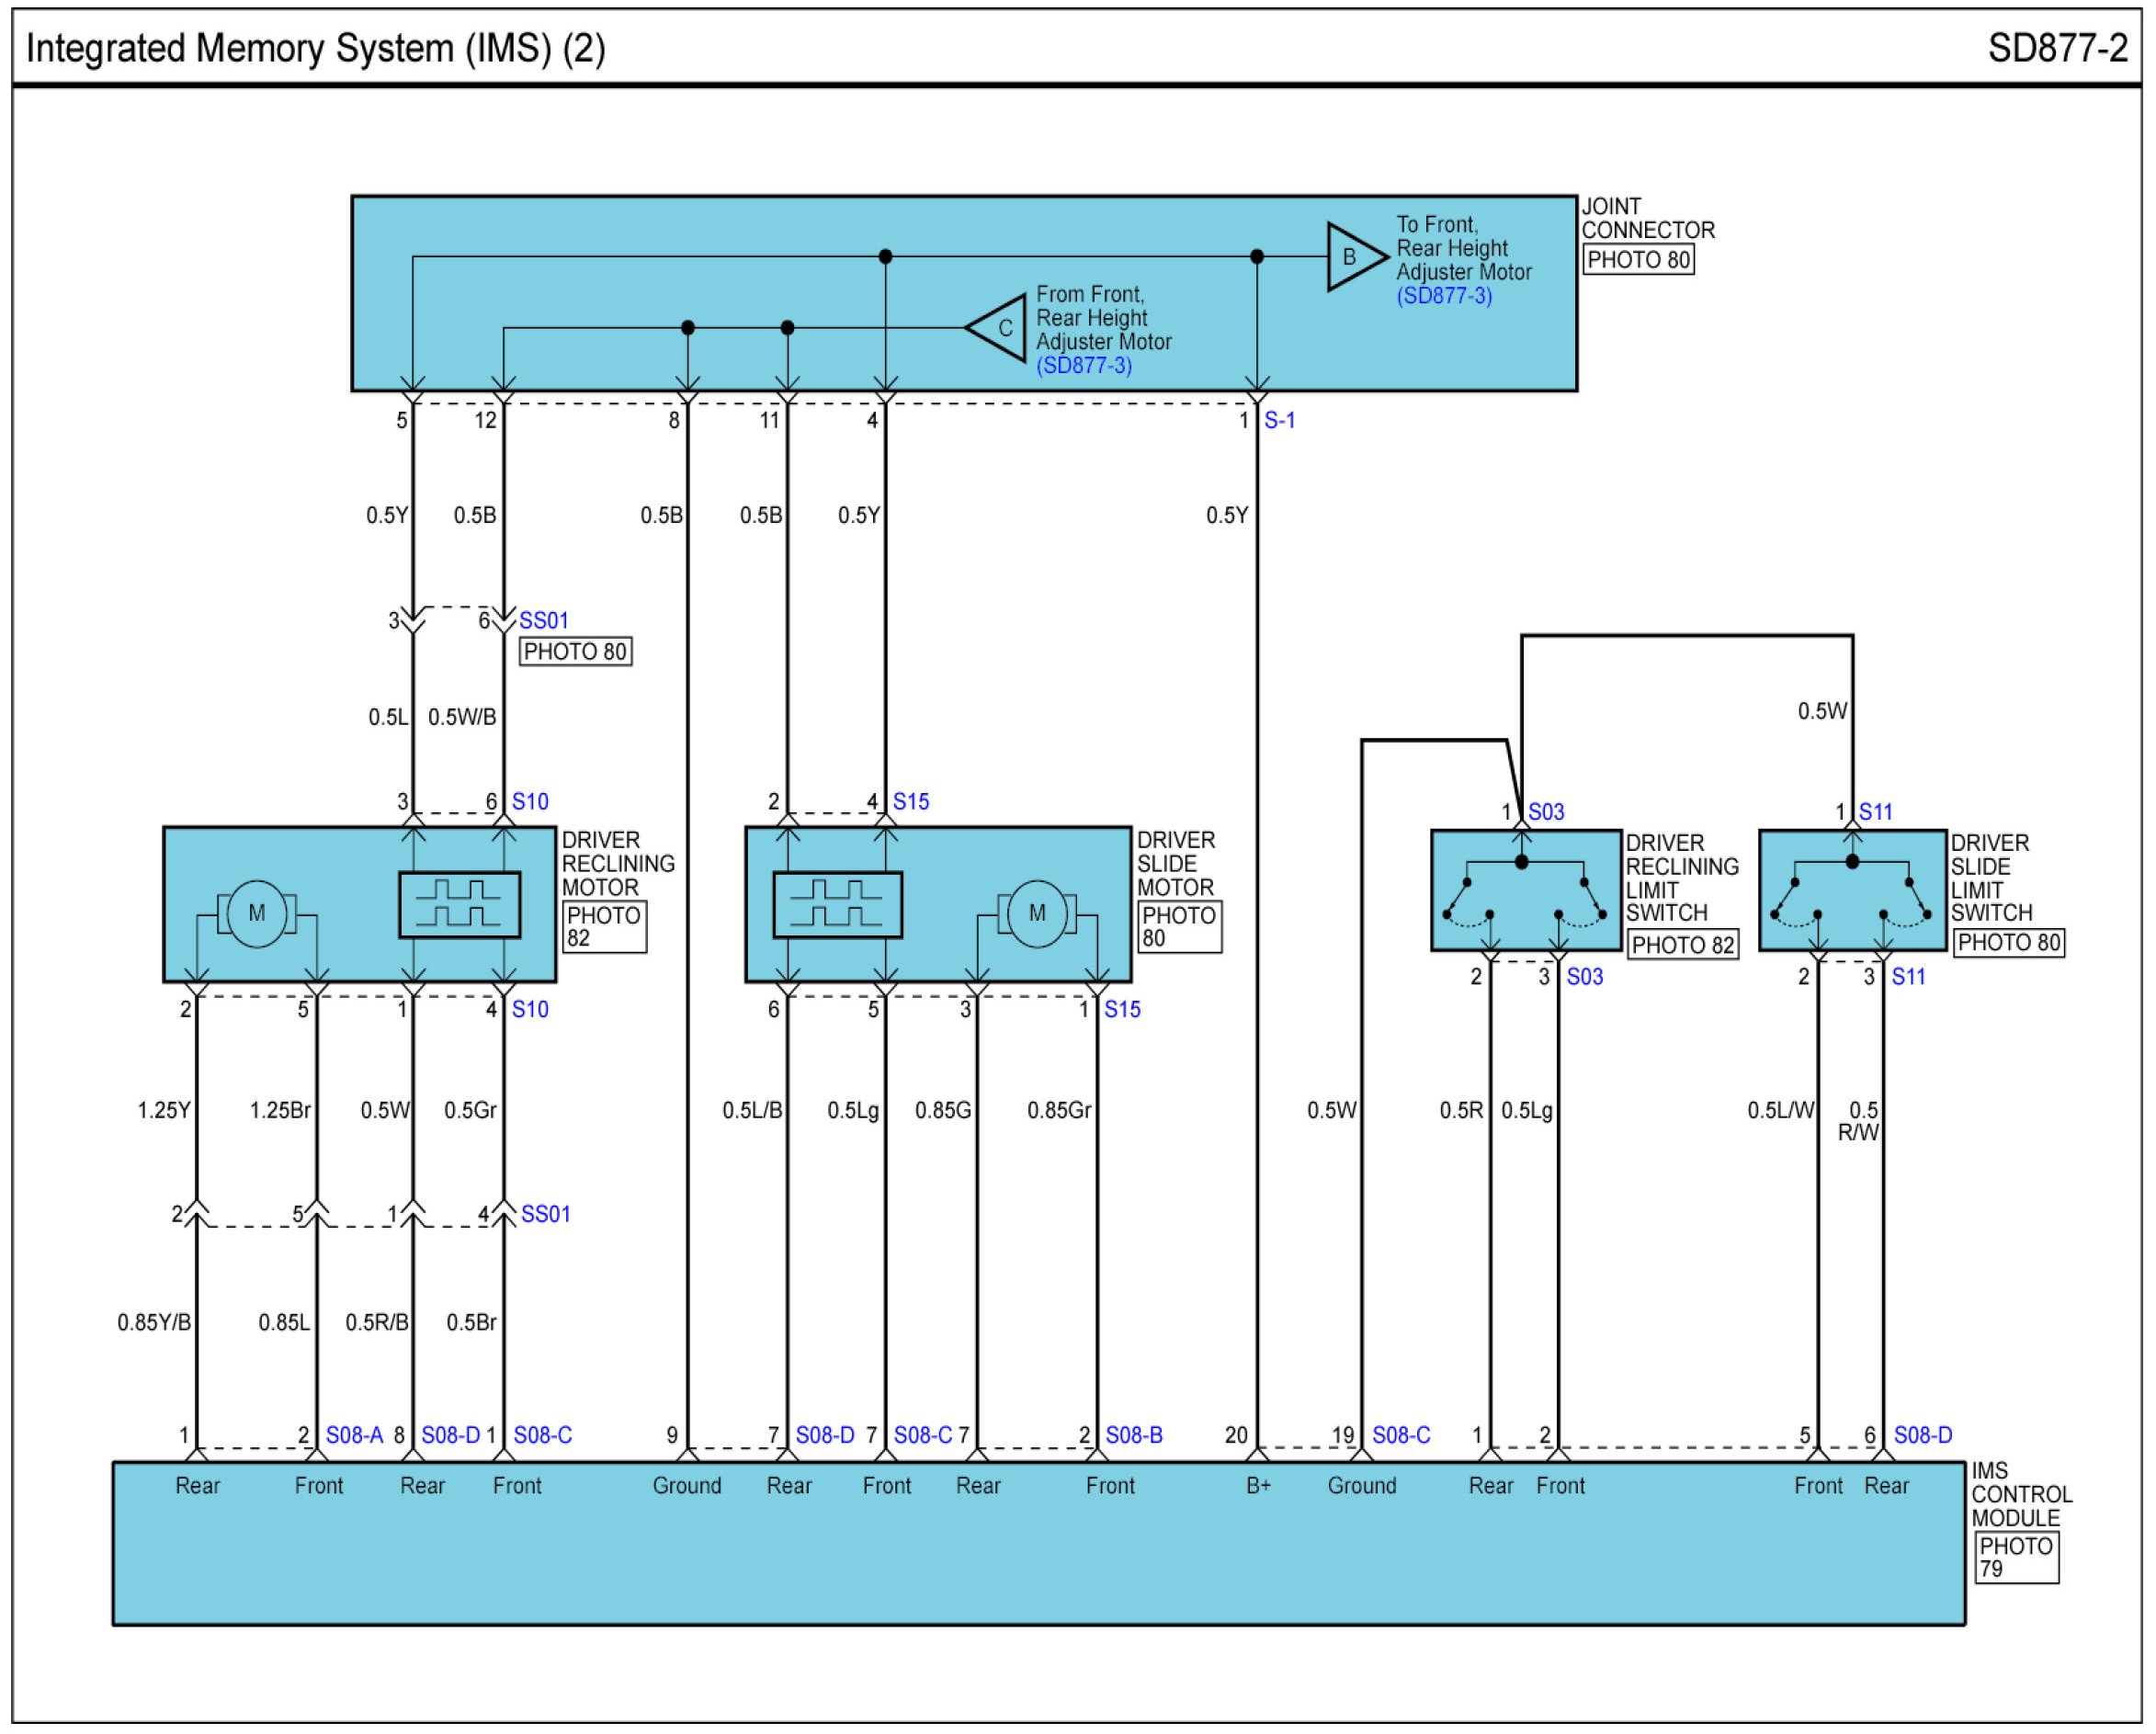
Task: Click the C triangle connector symbol
Action: (x=1001, y=328)
